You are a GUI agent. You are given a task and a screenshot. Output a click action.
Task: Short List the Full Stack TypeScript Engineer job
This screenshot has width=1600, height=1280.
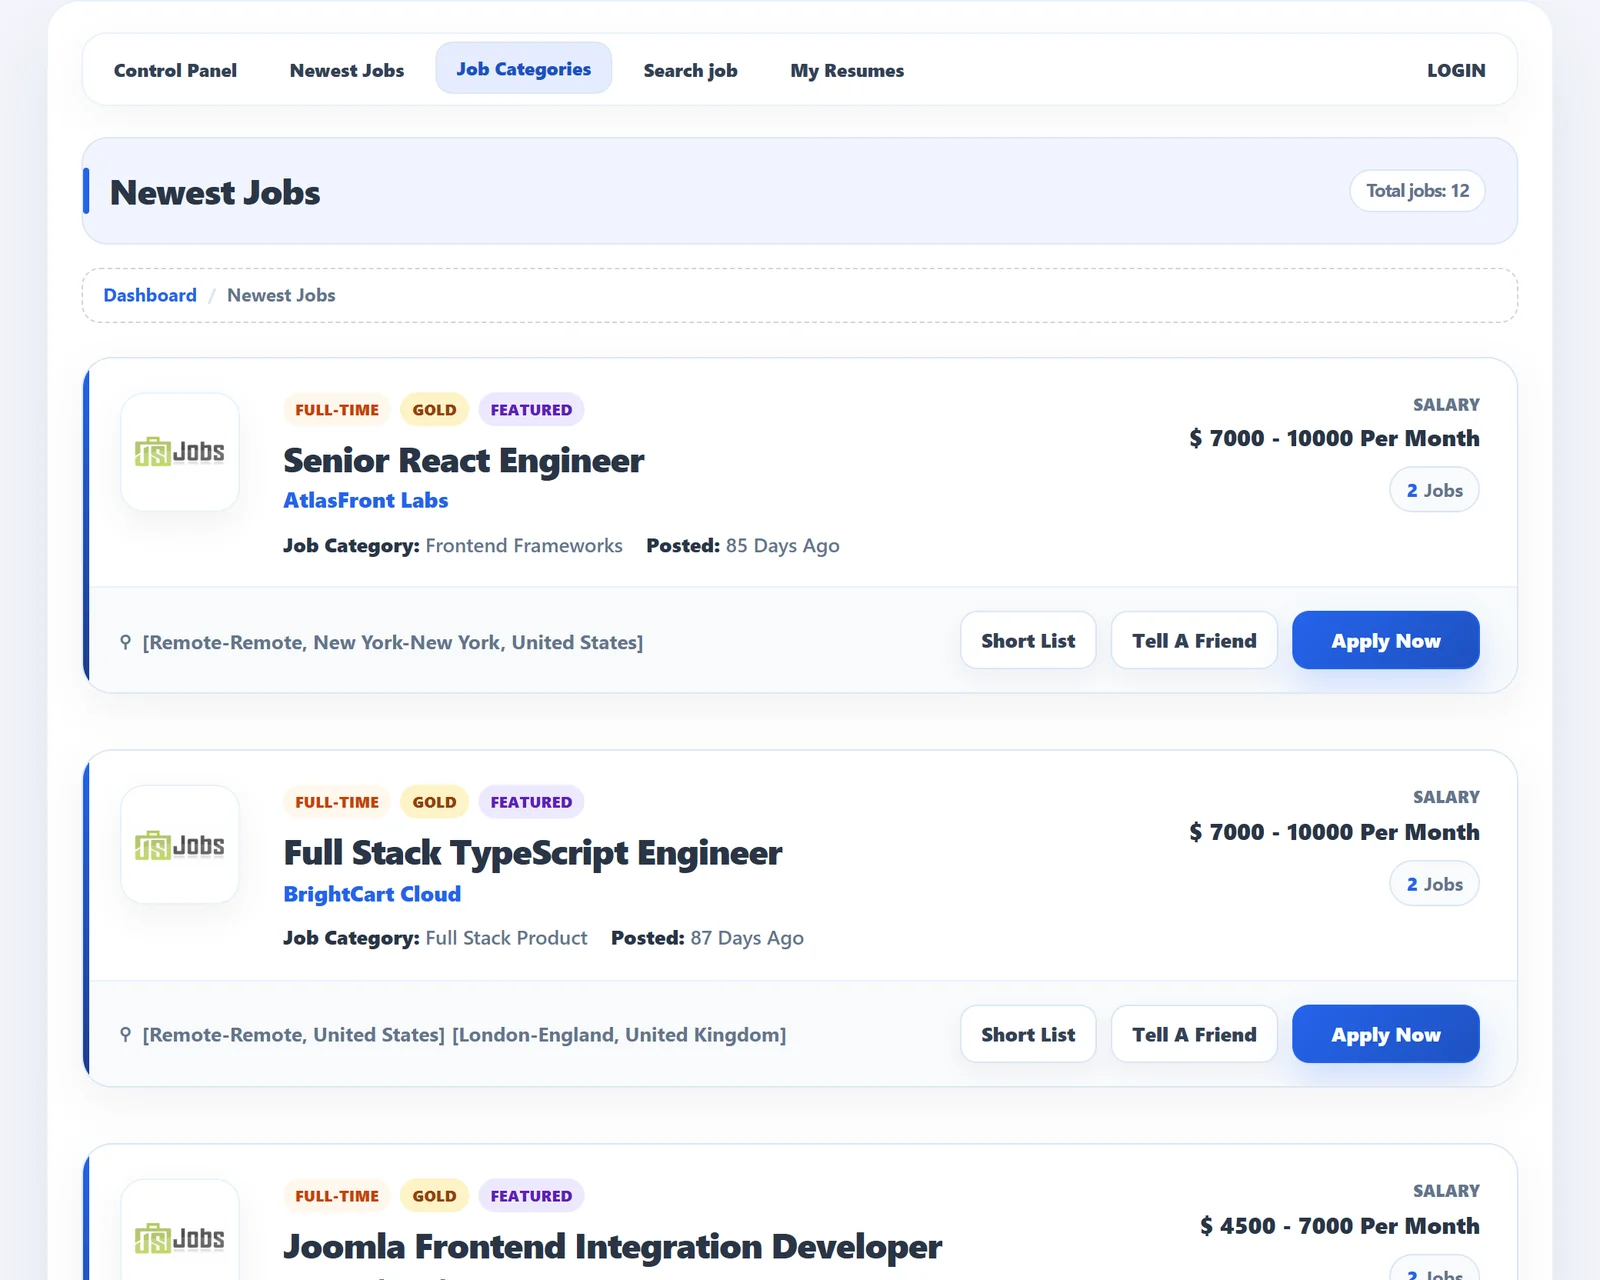point(1028,1034)
